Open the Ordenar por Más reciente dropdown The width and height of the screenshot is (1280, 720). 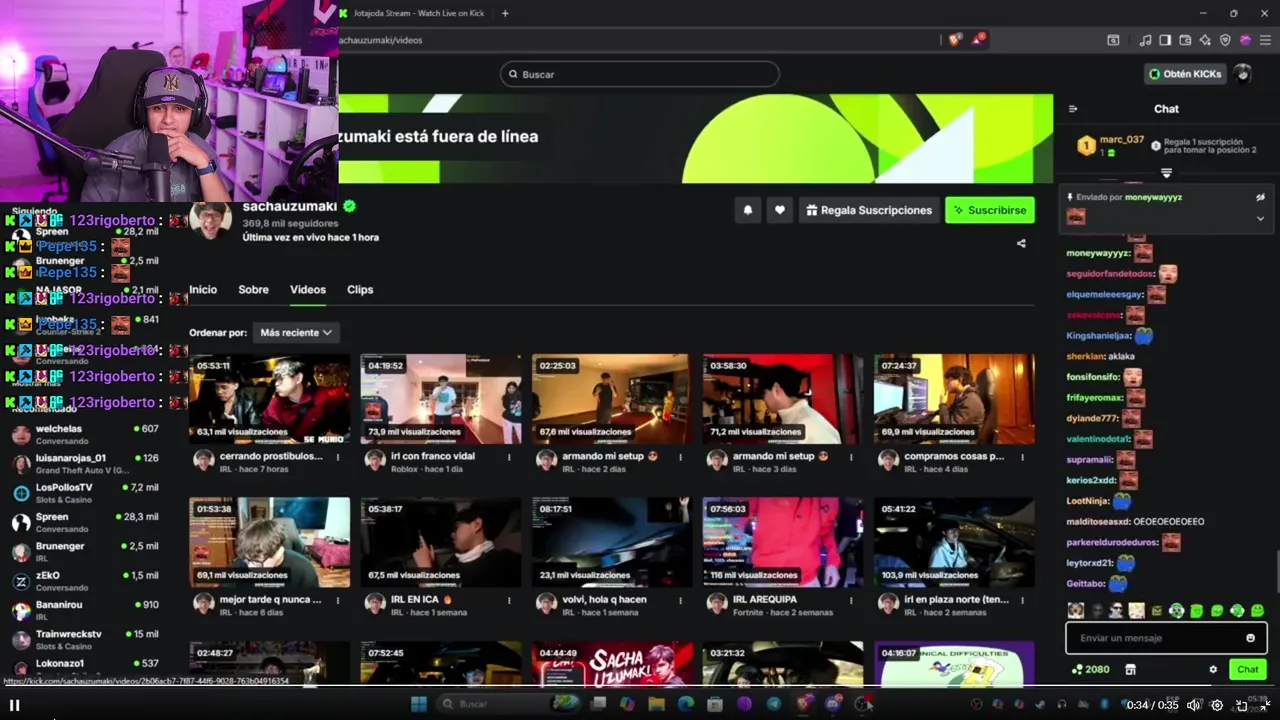pyautogui.click(x=296, y=332)
